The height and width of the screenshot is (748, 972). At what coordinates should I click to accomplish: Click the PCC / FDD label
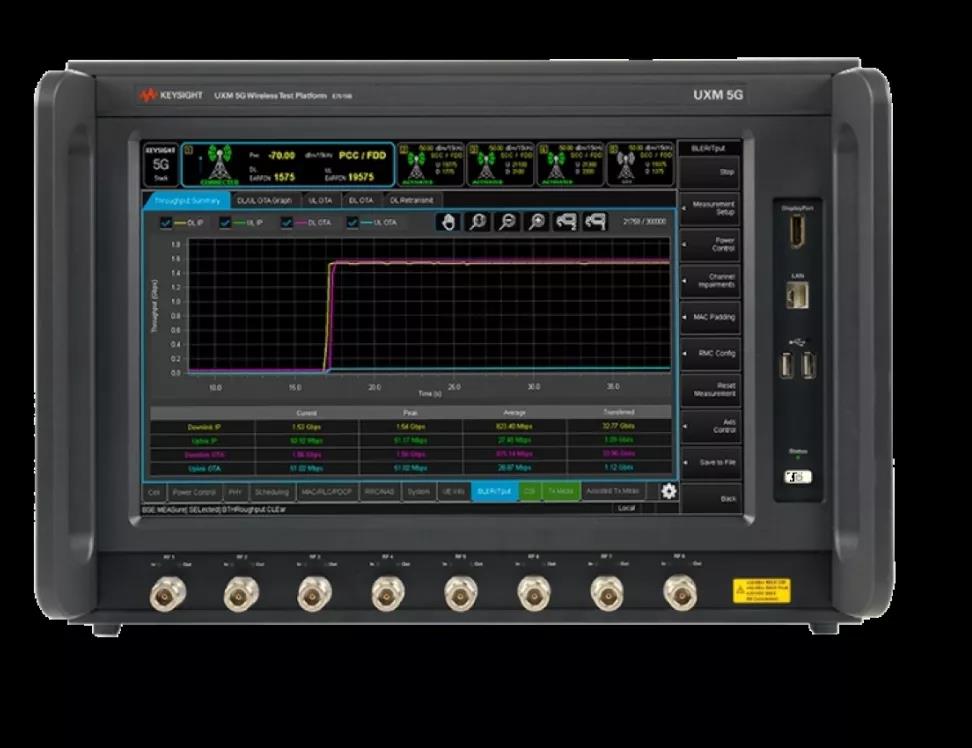click(x=363, y=156)
